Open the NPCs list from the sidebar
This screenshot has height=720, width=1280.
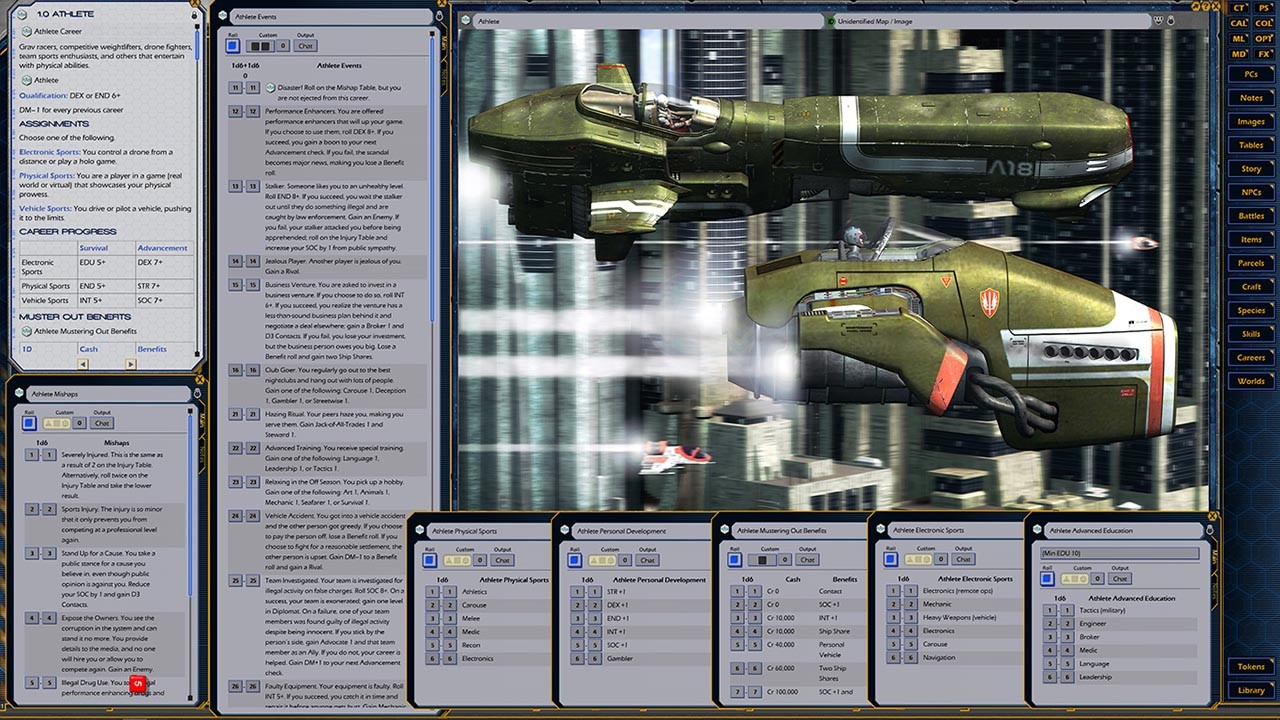1249,191
